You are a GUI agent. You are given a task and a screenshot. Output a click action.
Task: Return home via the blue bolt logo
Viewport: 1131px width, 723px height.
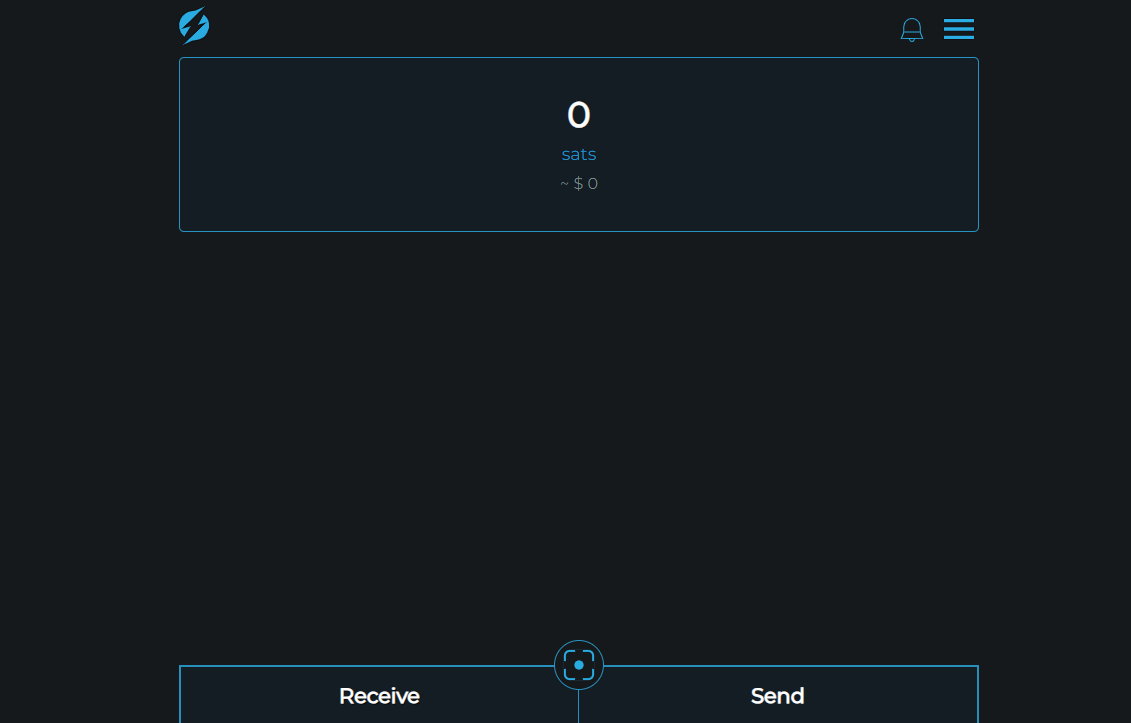tap(194, 26)
